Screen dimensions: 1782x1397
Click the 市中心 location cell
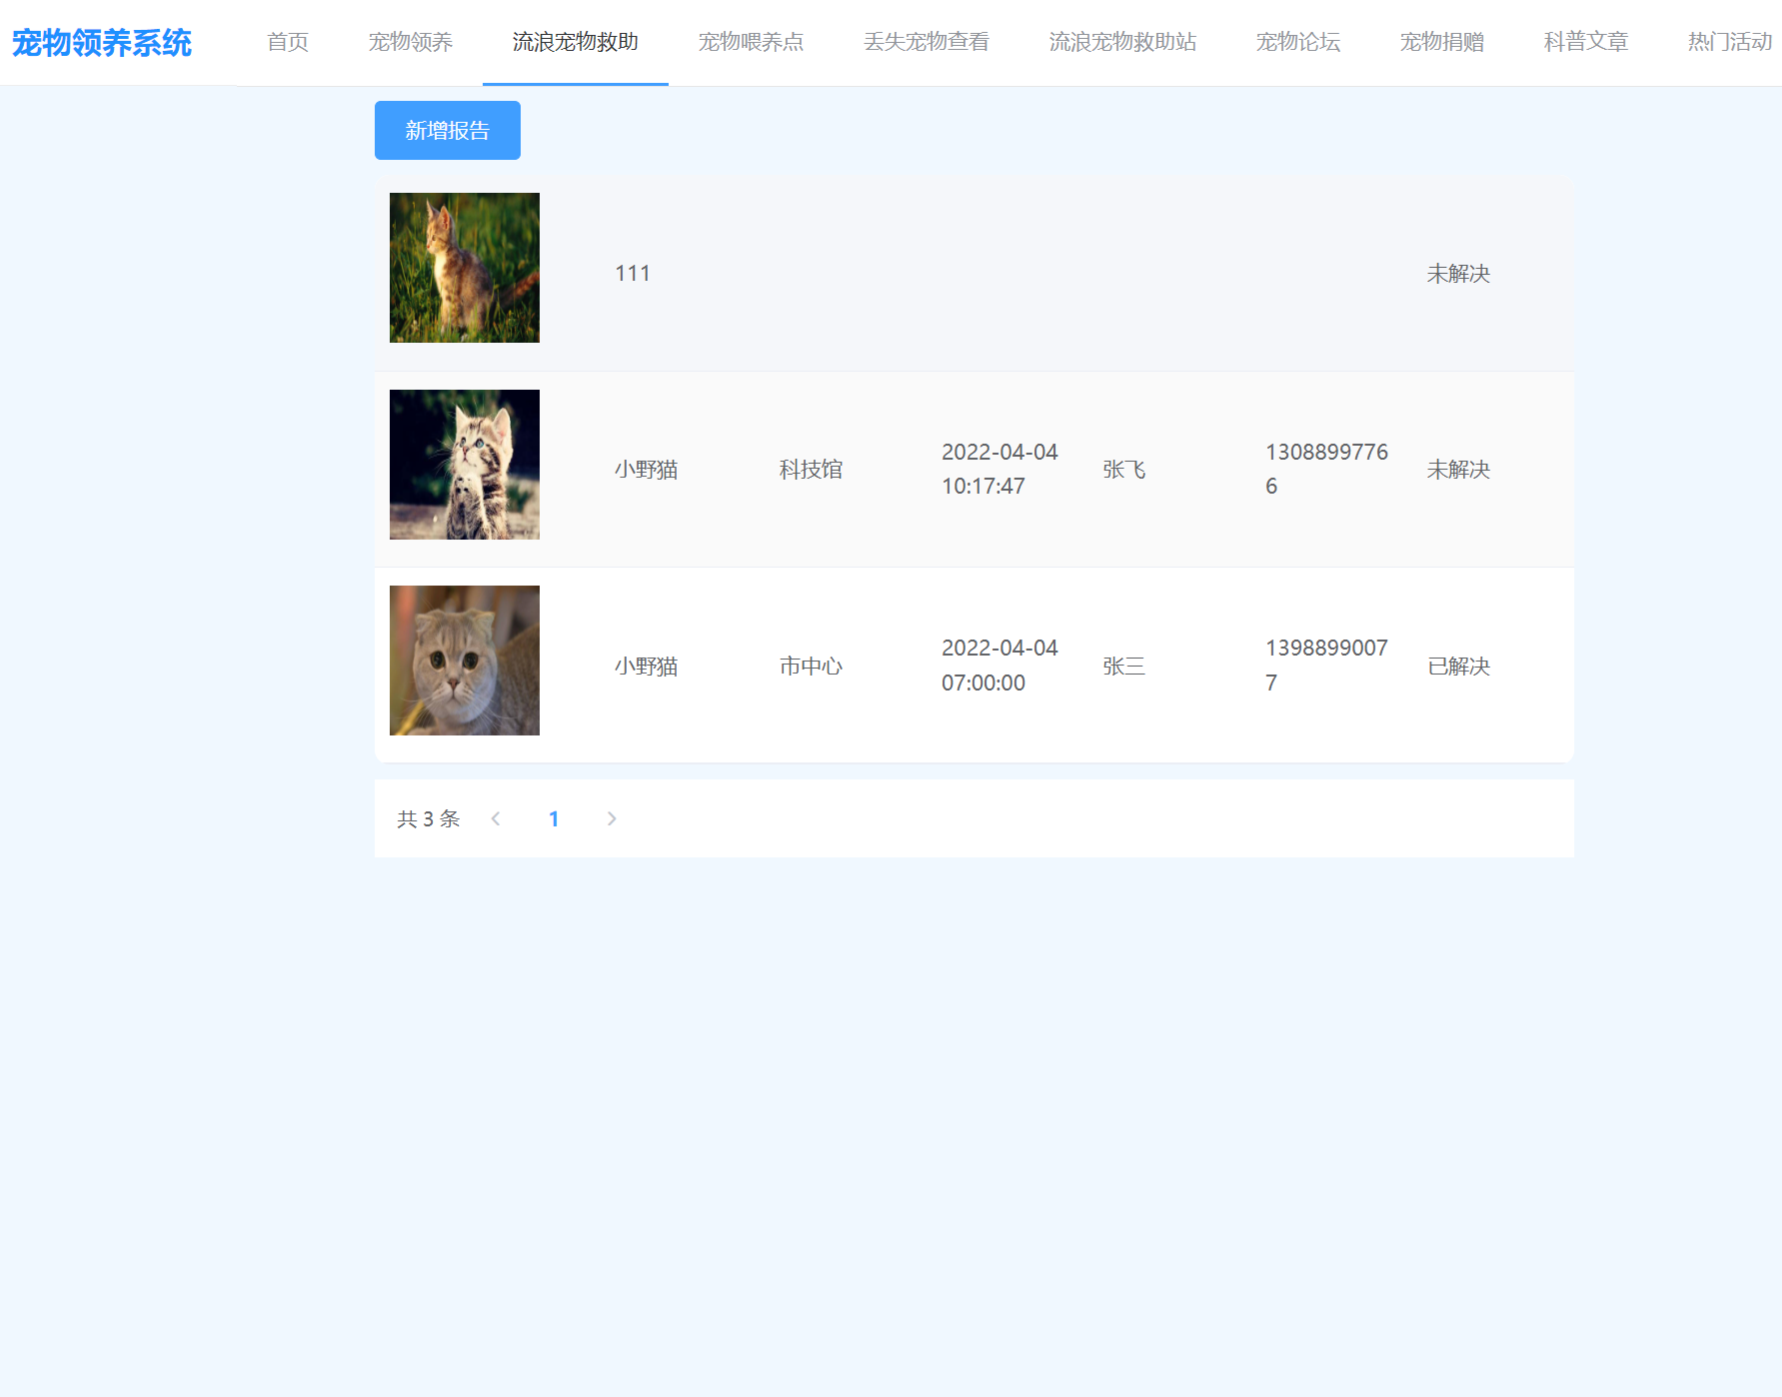coord(811,666)
